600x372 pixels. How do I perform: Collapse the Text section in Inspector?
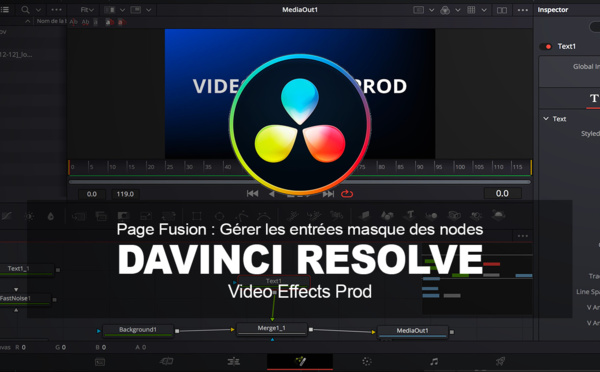click(546, 119)
